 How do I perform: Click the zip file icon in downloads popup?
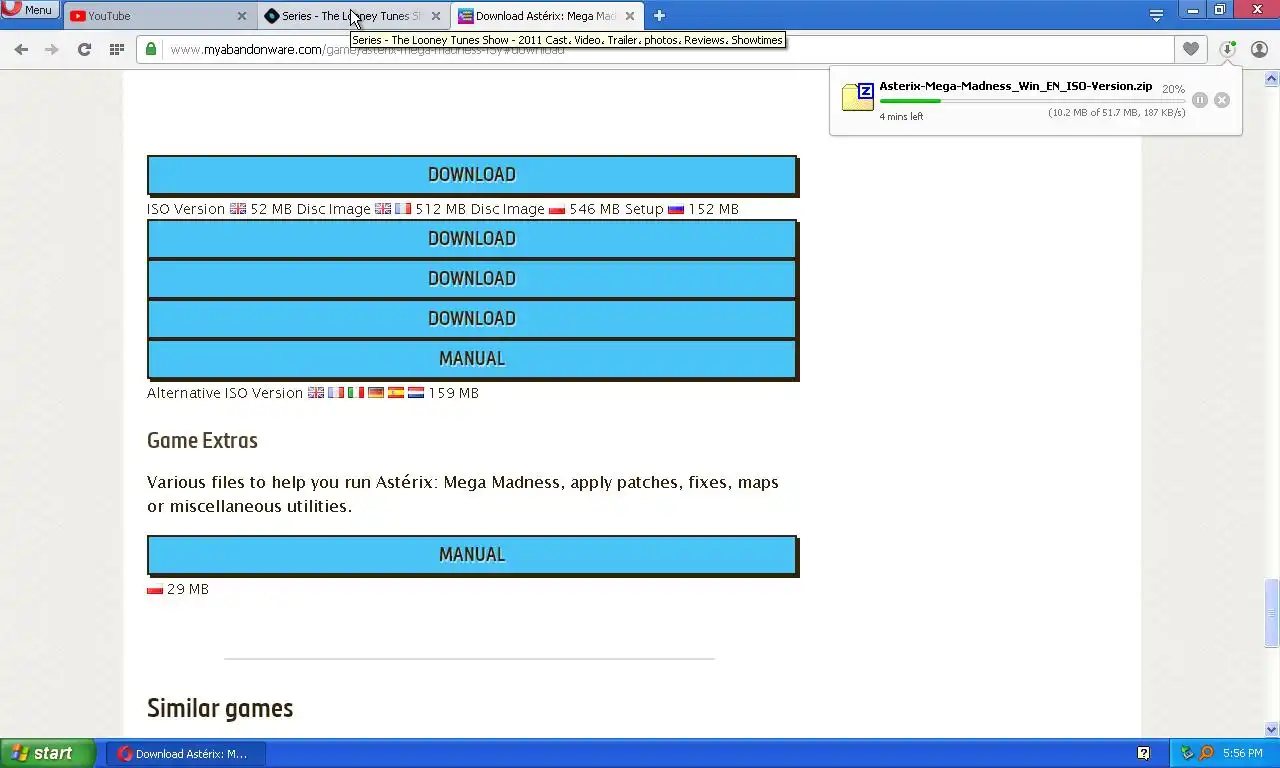coord(858,97)
